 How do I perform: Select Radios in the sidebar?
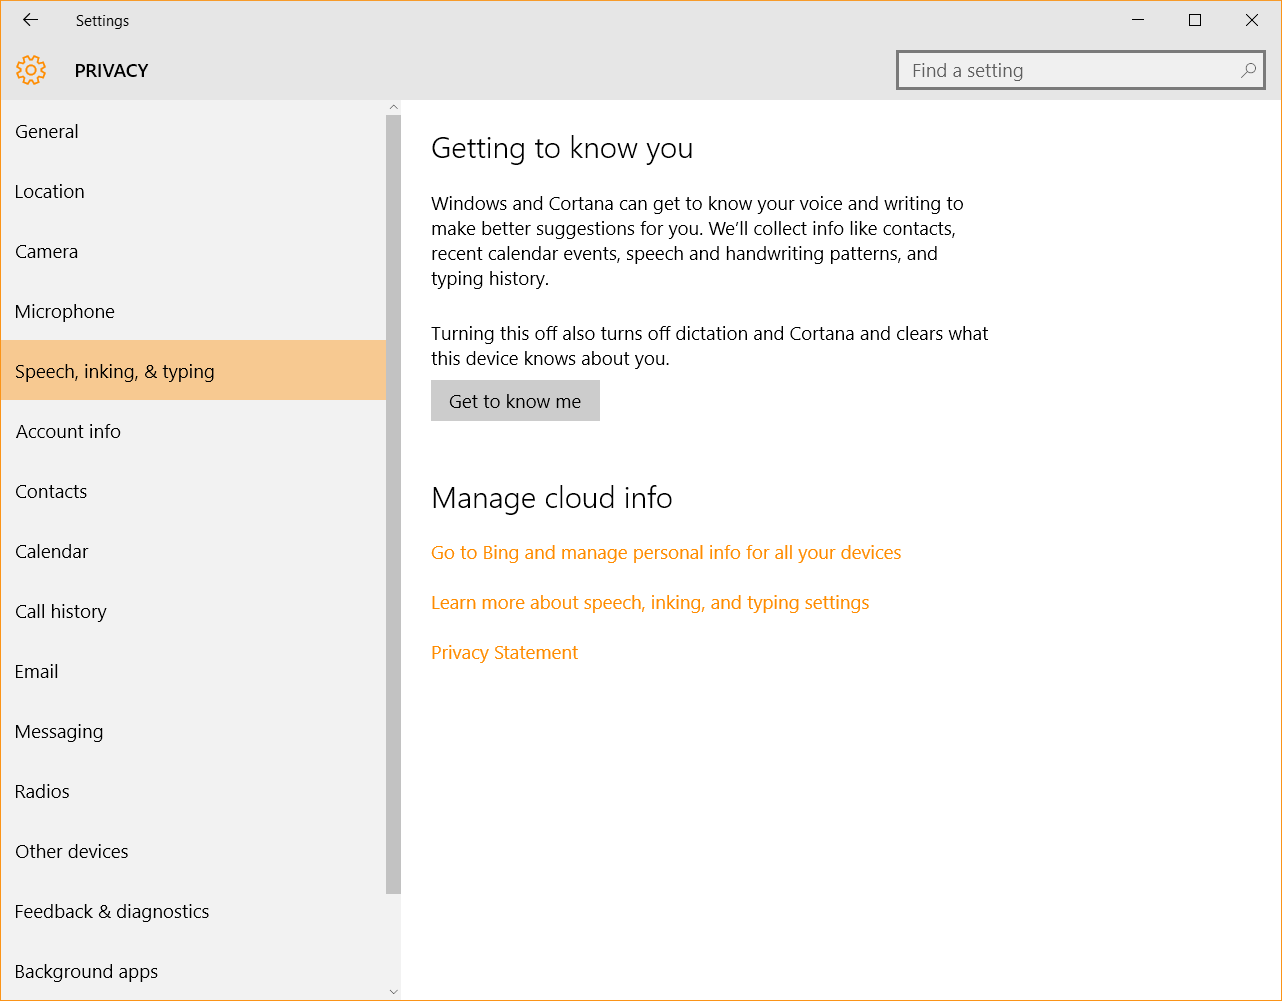pos(193,791)
